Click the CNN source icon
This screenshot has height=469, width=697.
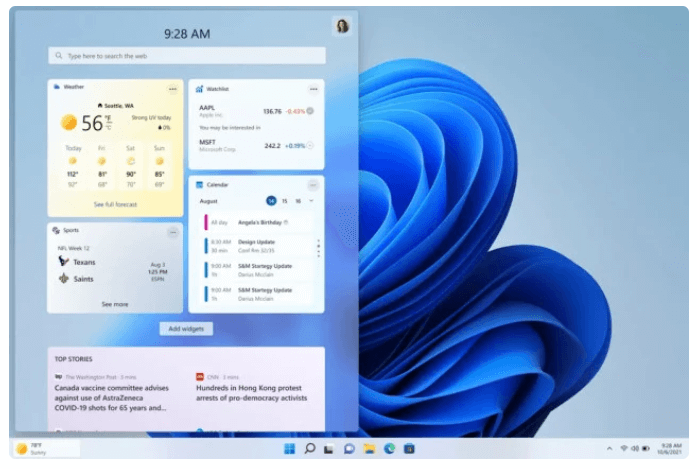tap(200, 377)
